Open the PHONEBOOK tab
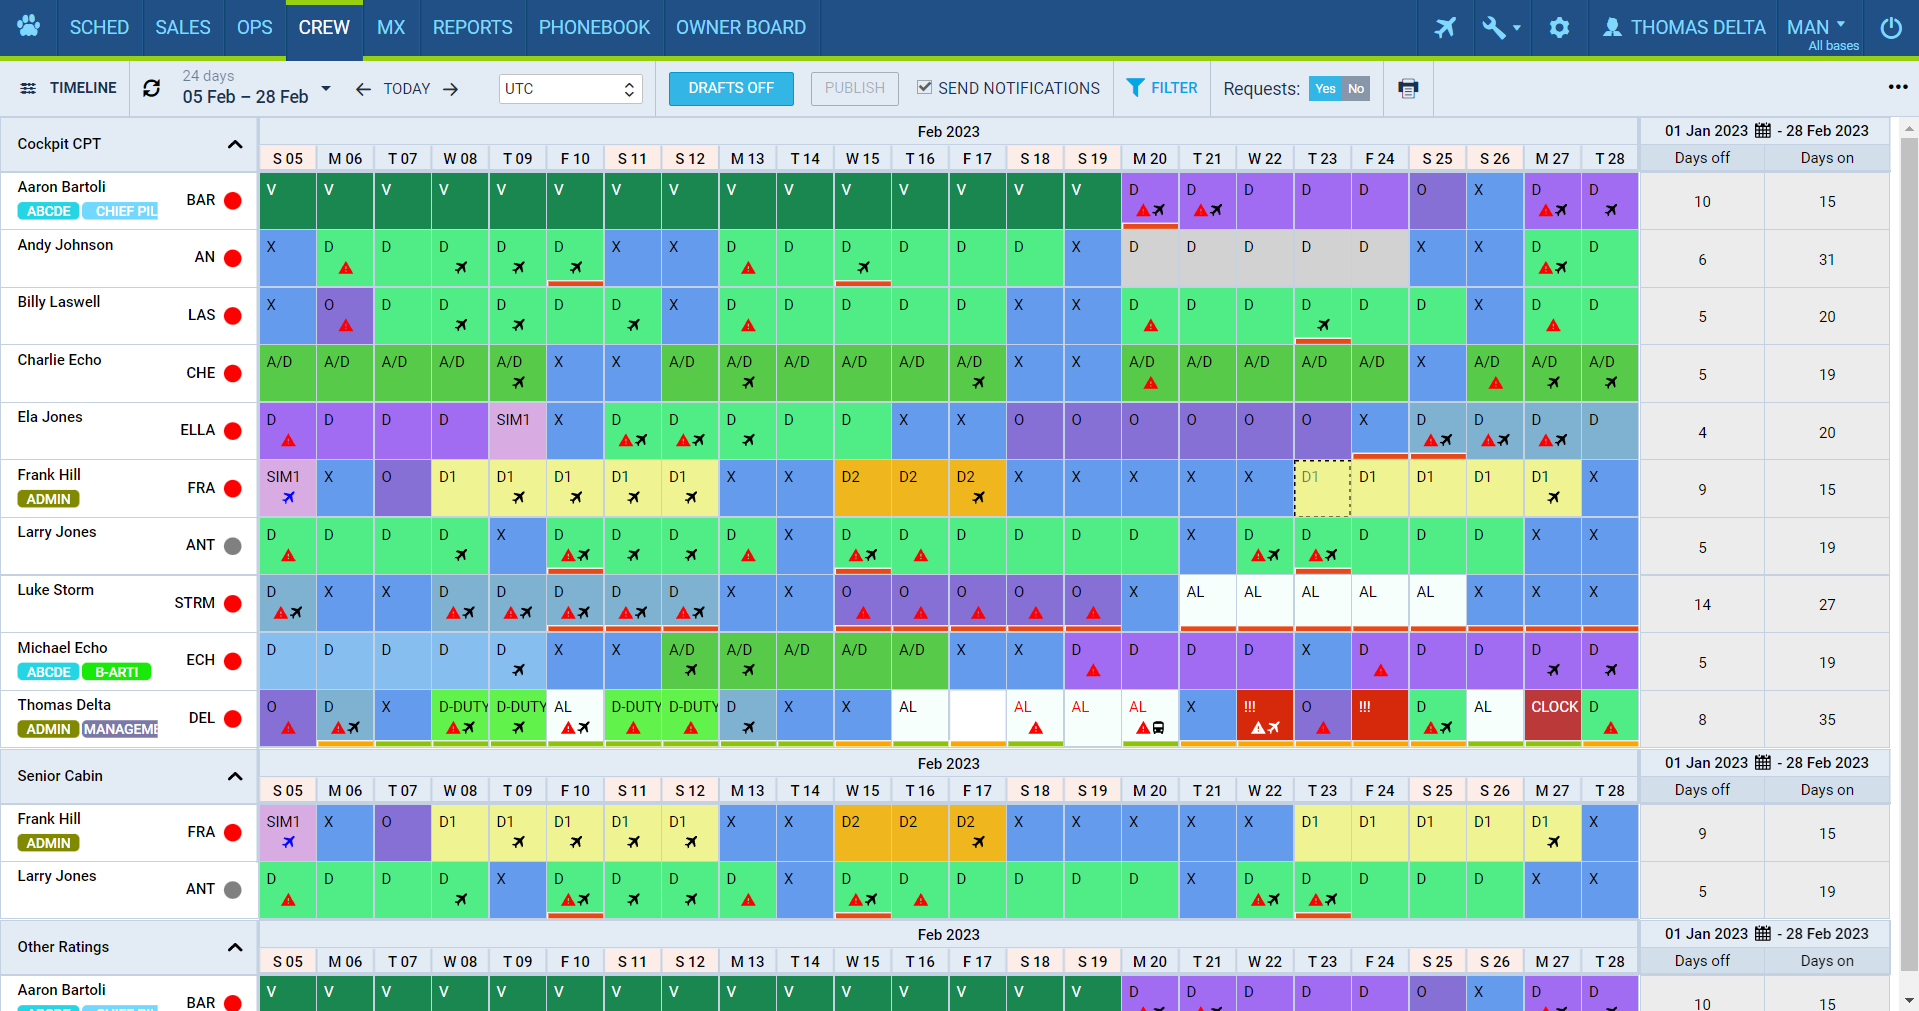1919x1011 pixels. [x=594, y=28]
